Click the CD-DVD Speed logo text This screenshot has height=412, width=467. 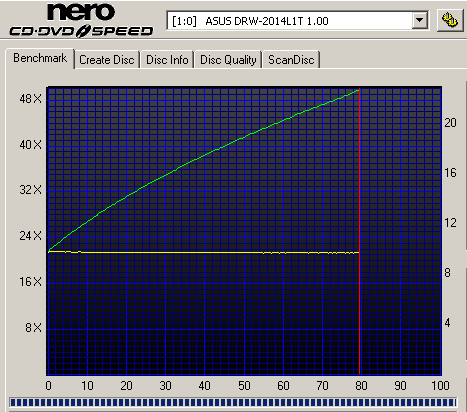coord(81,31)
